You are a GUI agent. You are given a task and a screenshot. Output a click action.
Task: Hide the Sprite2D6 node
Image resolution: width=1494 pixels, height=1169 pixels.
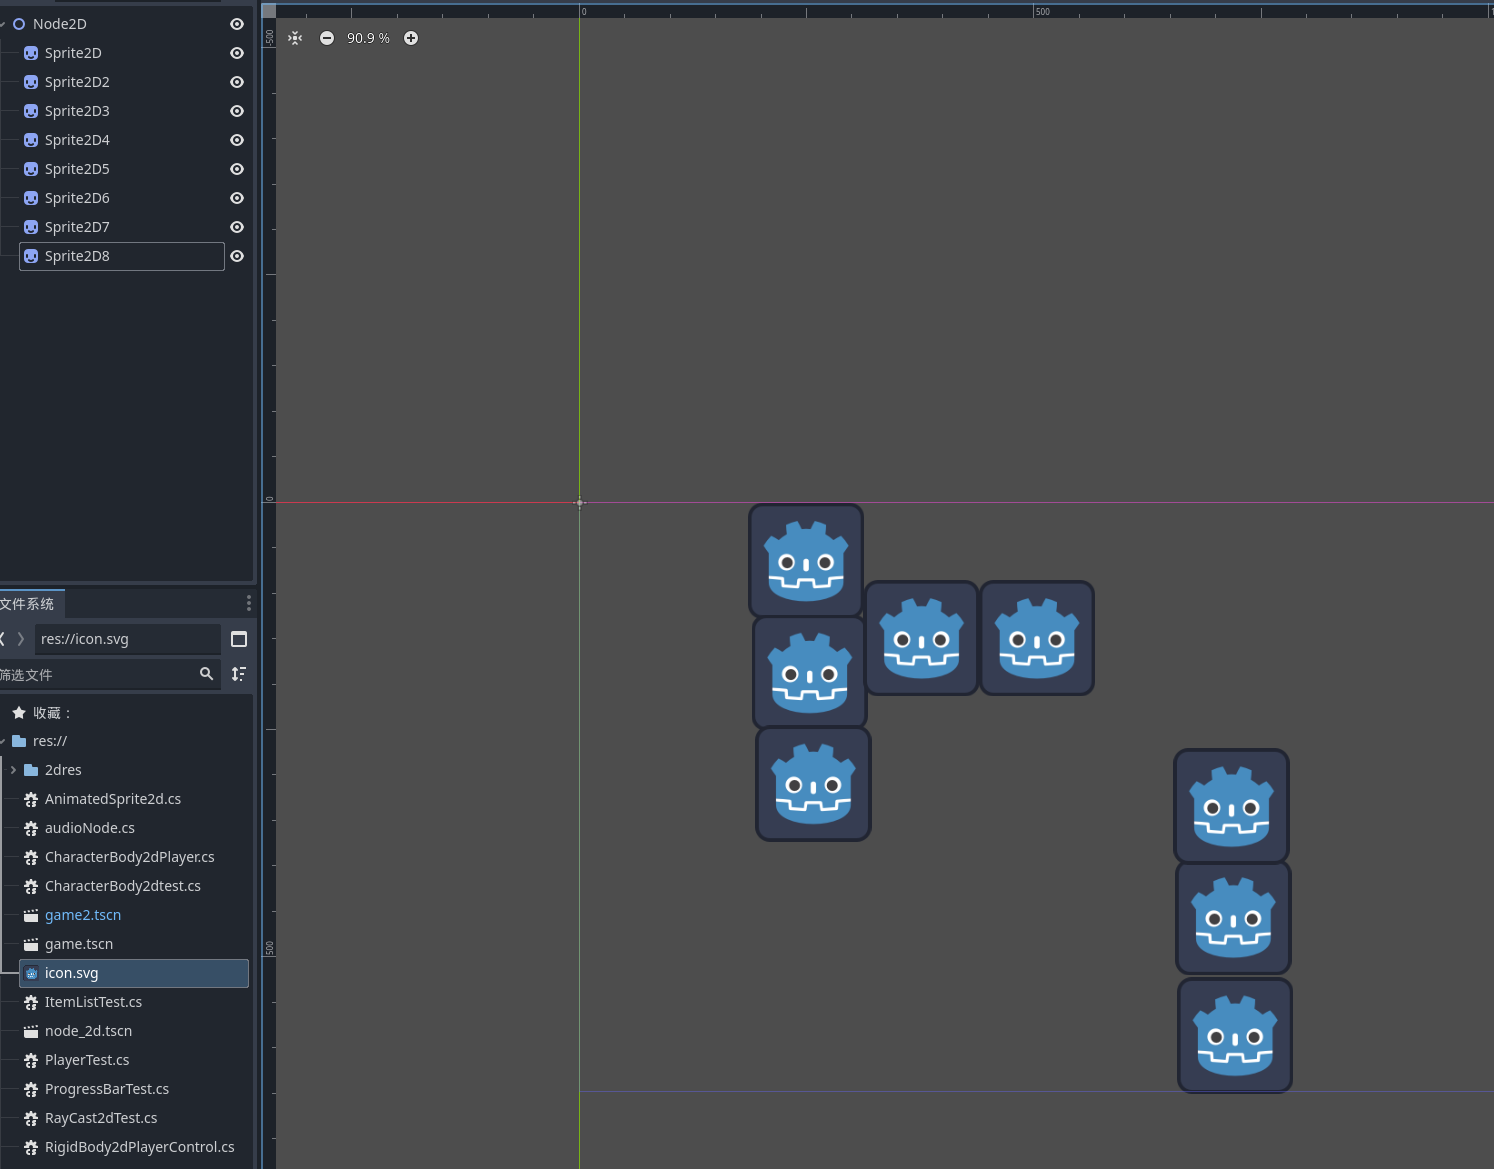(x=237, y=198)
